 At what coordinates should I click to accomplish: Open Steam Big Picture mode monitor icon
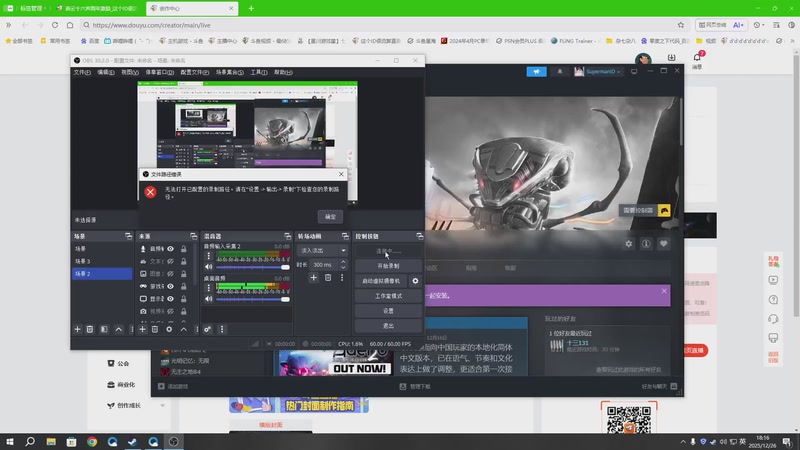click(x=634, y=72)
